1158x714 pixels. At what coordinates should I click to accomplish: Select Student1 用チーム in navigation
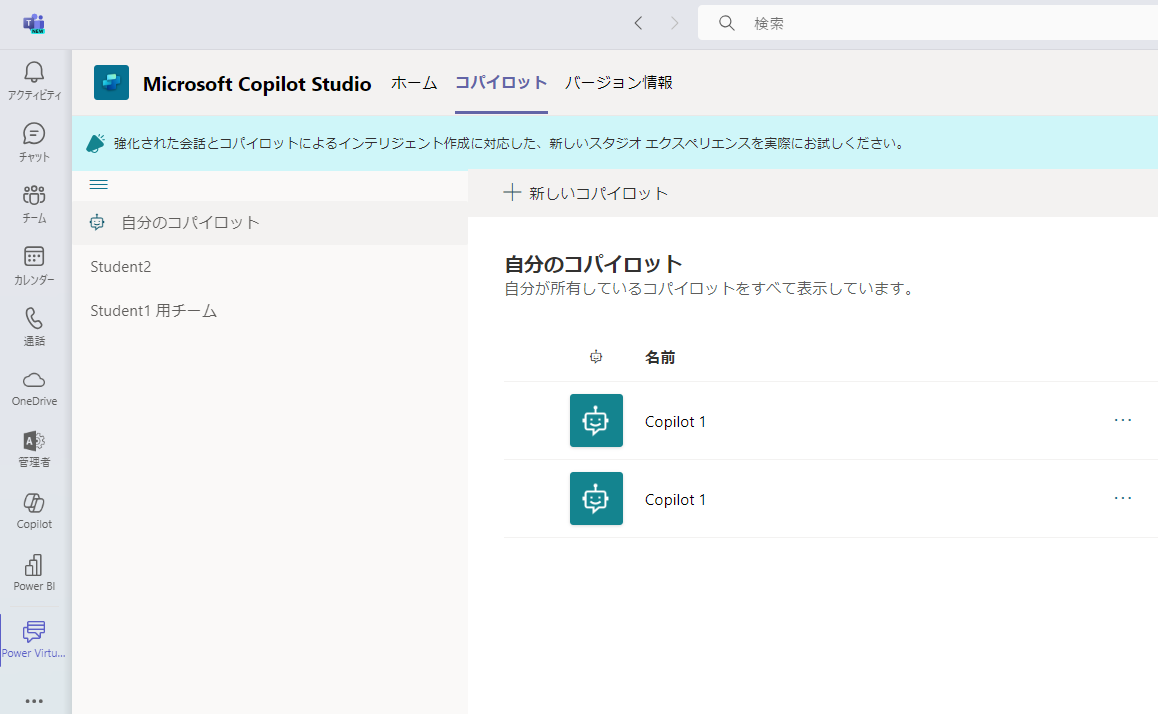154,311
